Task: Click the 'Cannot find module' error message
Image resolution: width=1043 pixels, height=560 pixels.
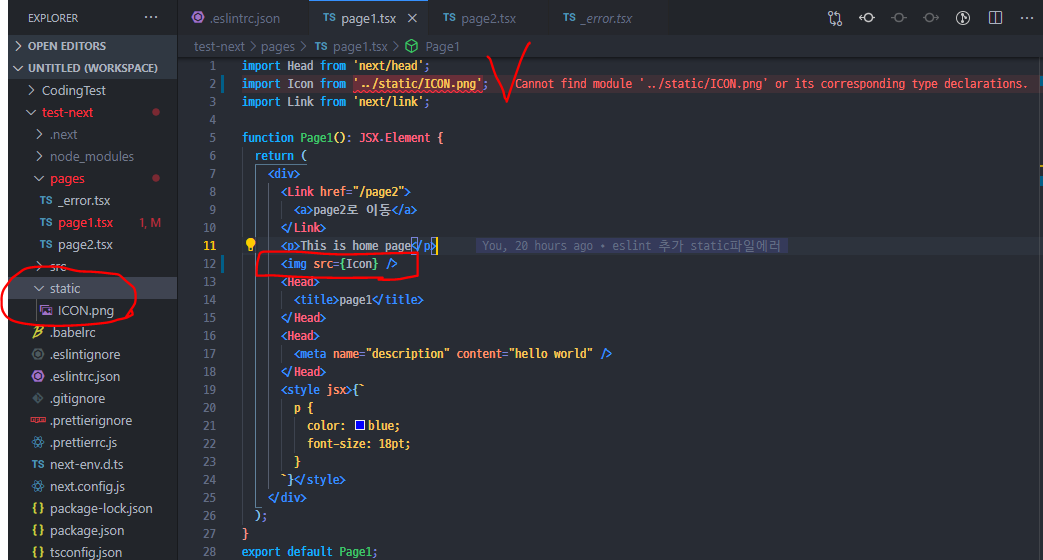Action: pyautogui.click(x=771, y=83)
